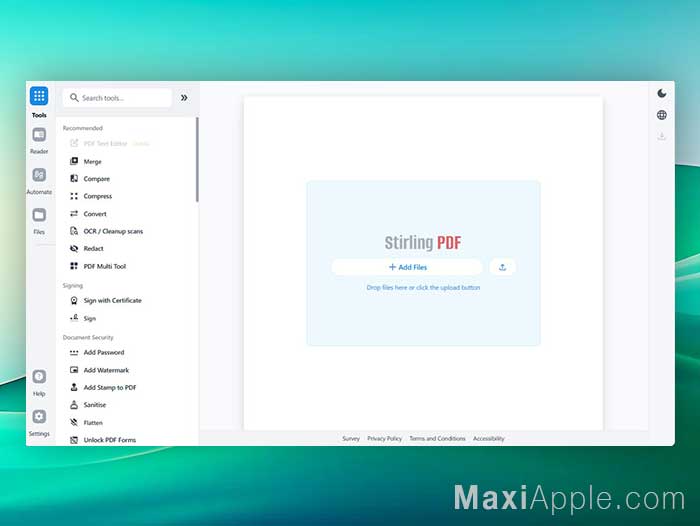Click the Sign with Certificate icon
Viewport: 700px width, 526px height.
74,301
